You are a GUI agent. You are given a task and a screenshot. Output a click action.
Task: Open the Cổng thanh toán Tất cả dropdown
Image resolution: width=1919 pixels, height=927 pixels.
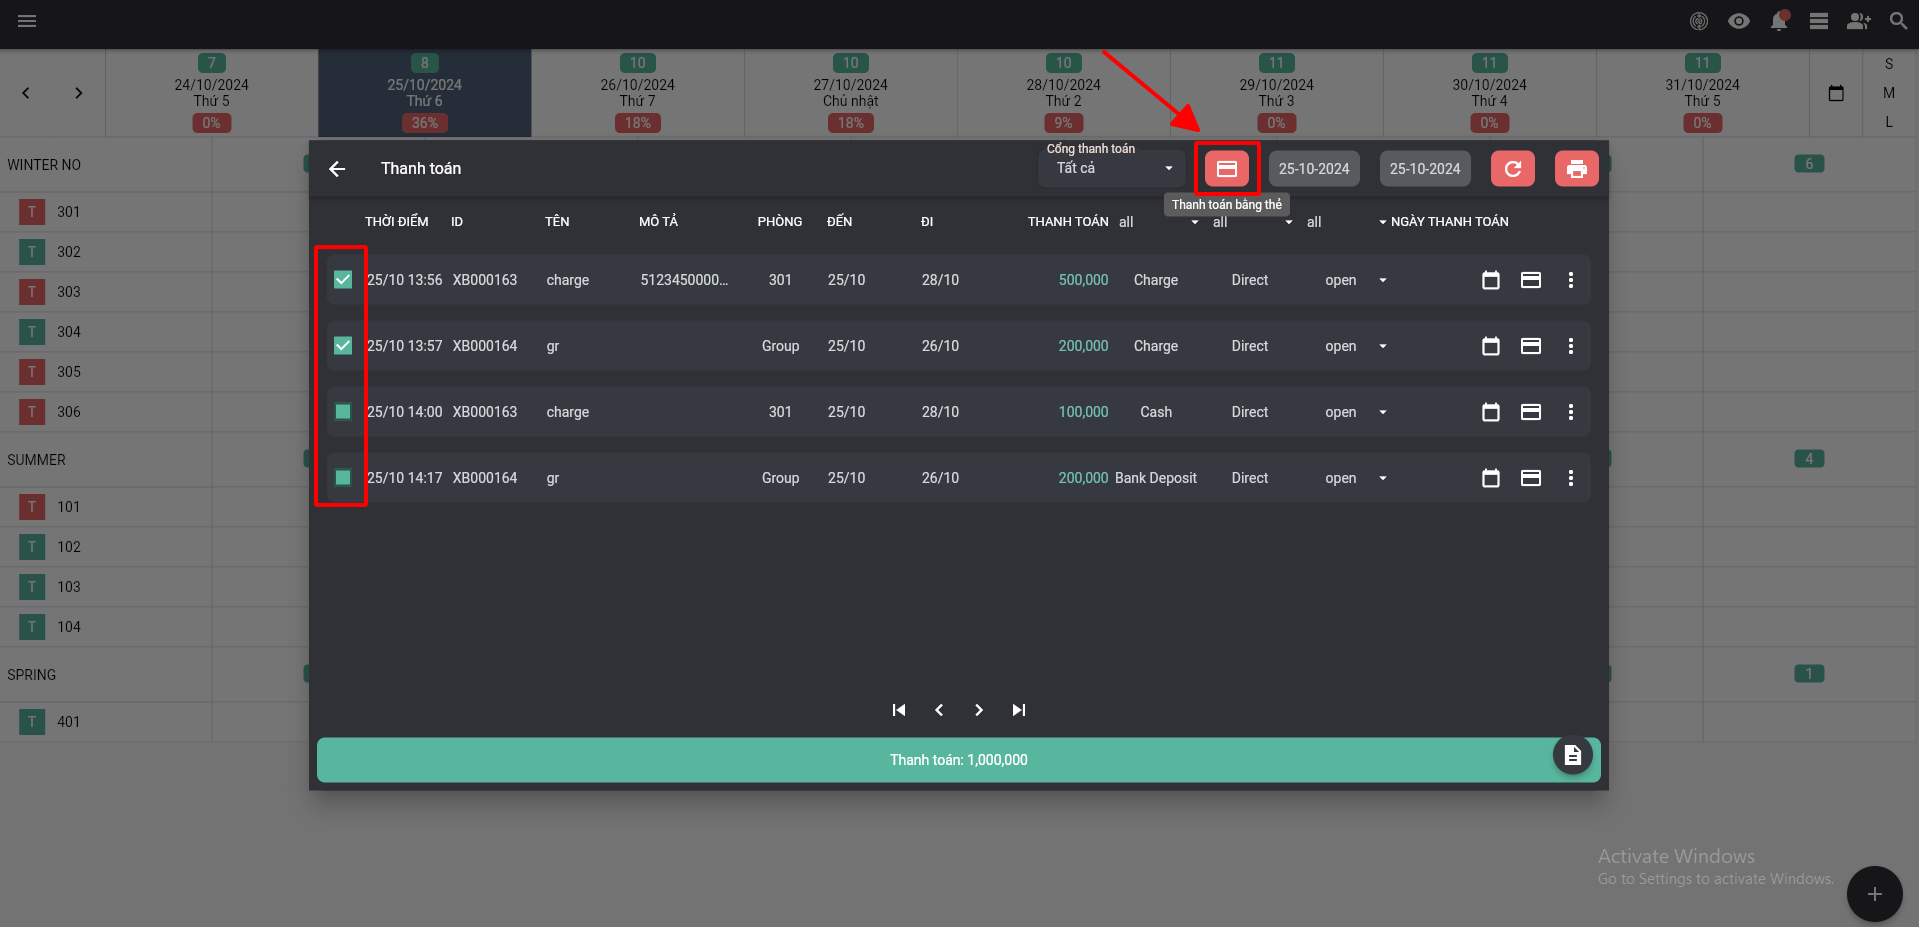tap(1112, 168)
